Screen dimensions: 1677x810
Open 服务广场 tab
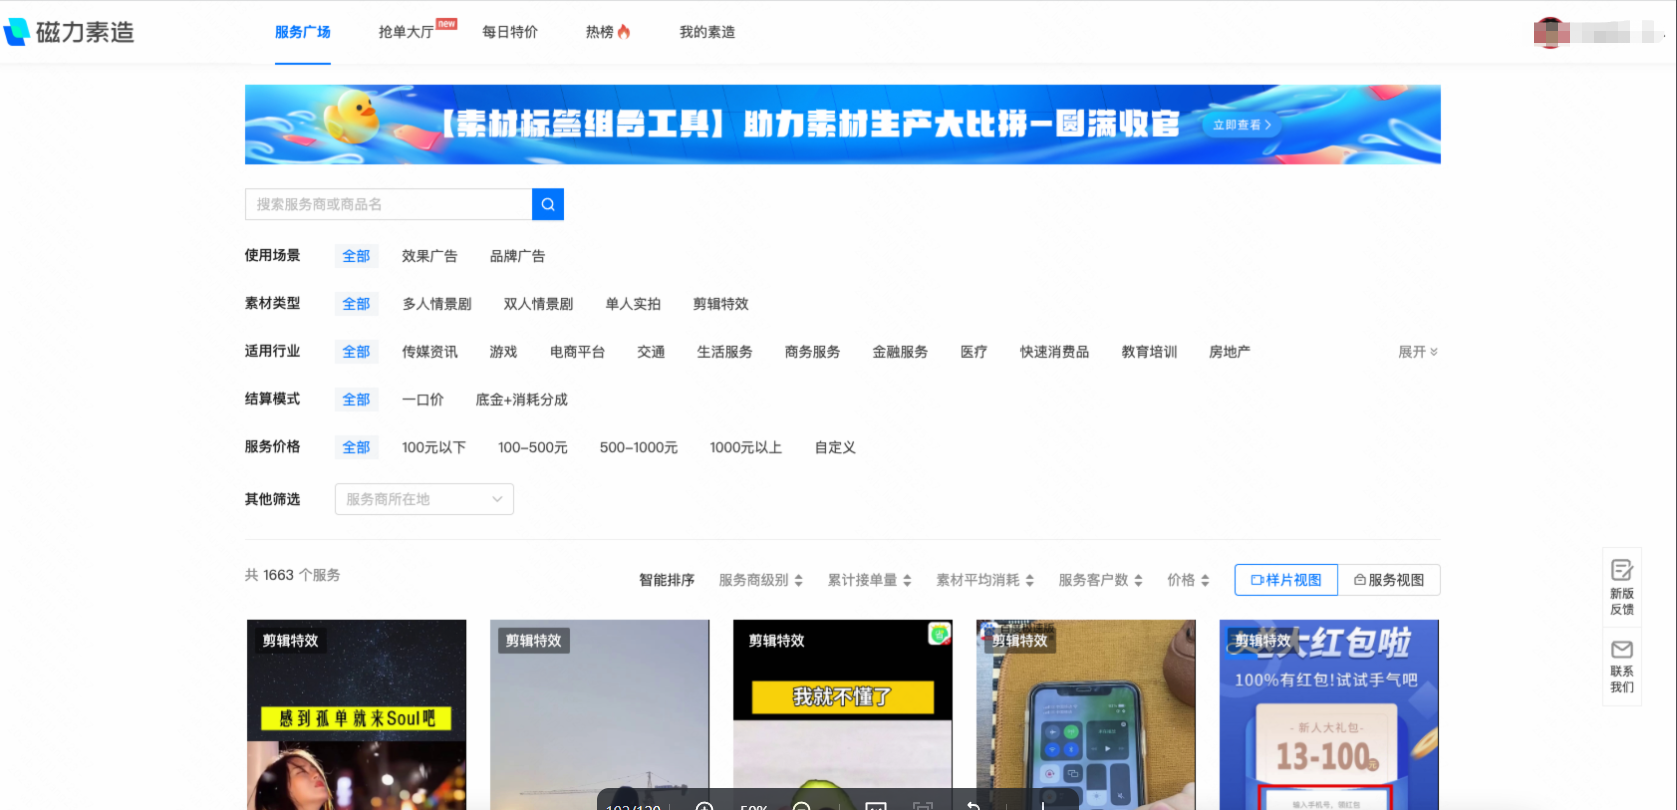(303, 32)
